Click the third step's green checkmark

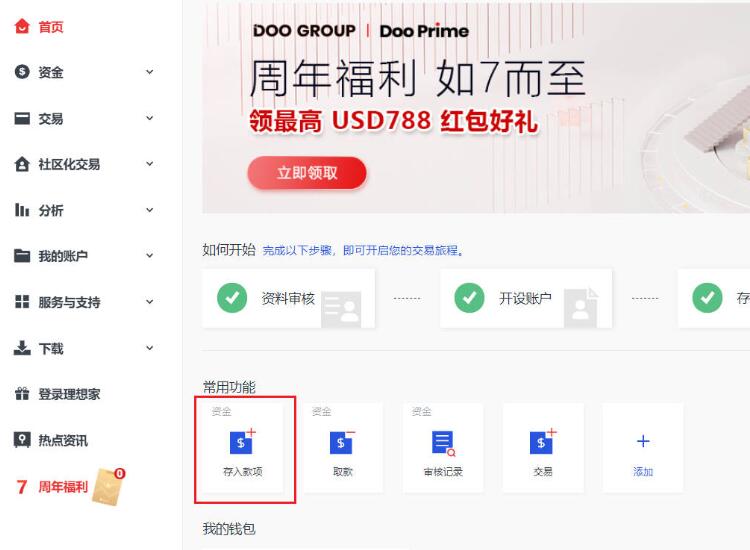pyautogui.click(x=707, y=298)
